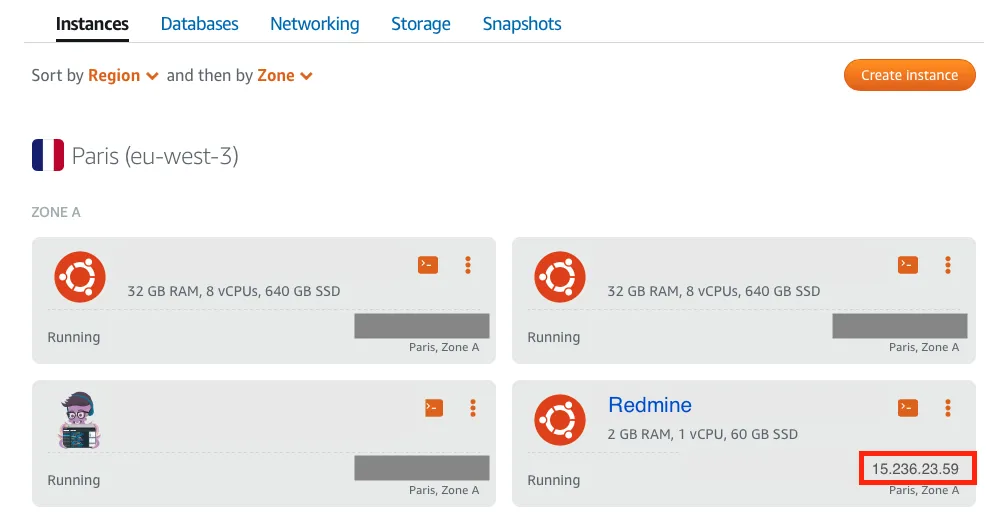Click the Create instance button
This screenshot has height=520, width=992.
909,75
